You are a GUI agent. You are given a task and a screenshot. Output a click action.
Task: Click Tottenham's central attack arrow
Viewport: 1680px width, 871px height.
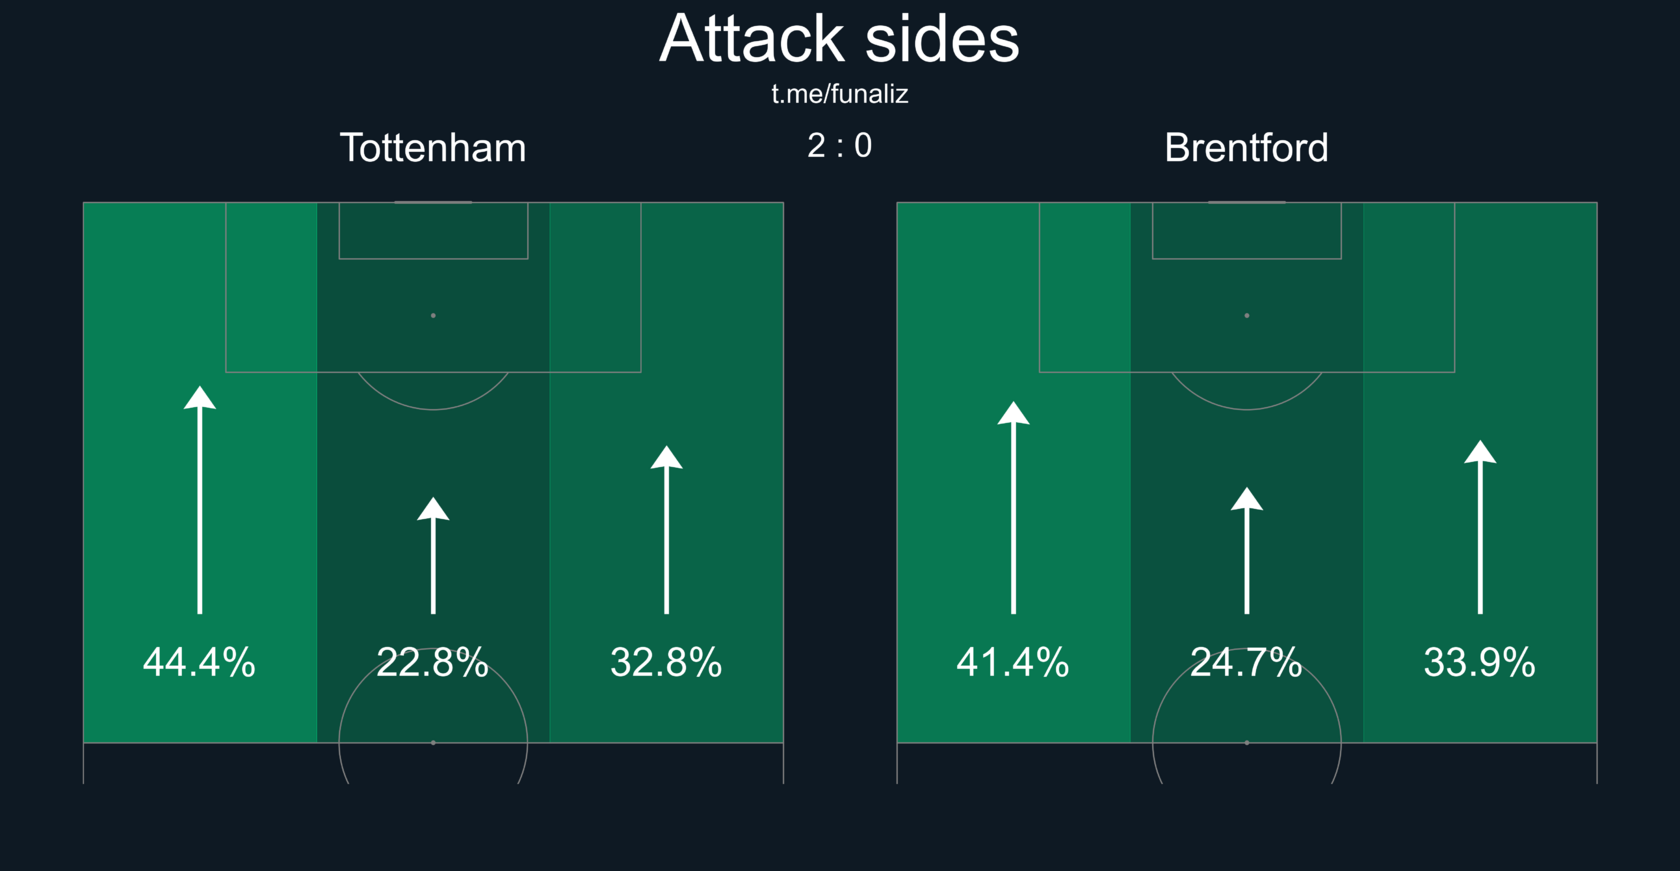(x=433, y=555)
